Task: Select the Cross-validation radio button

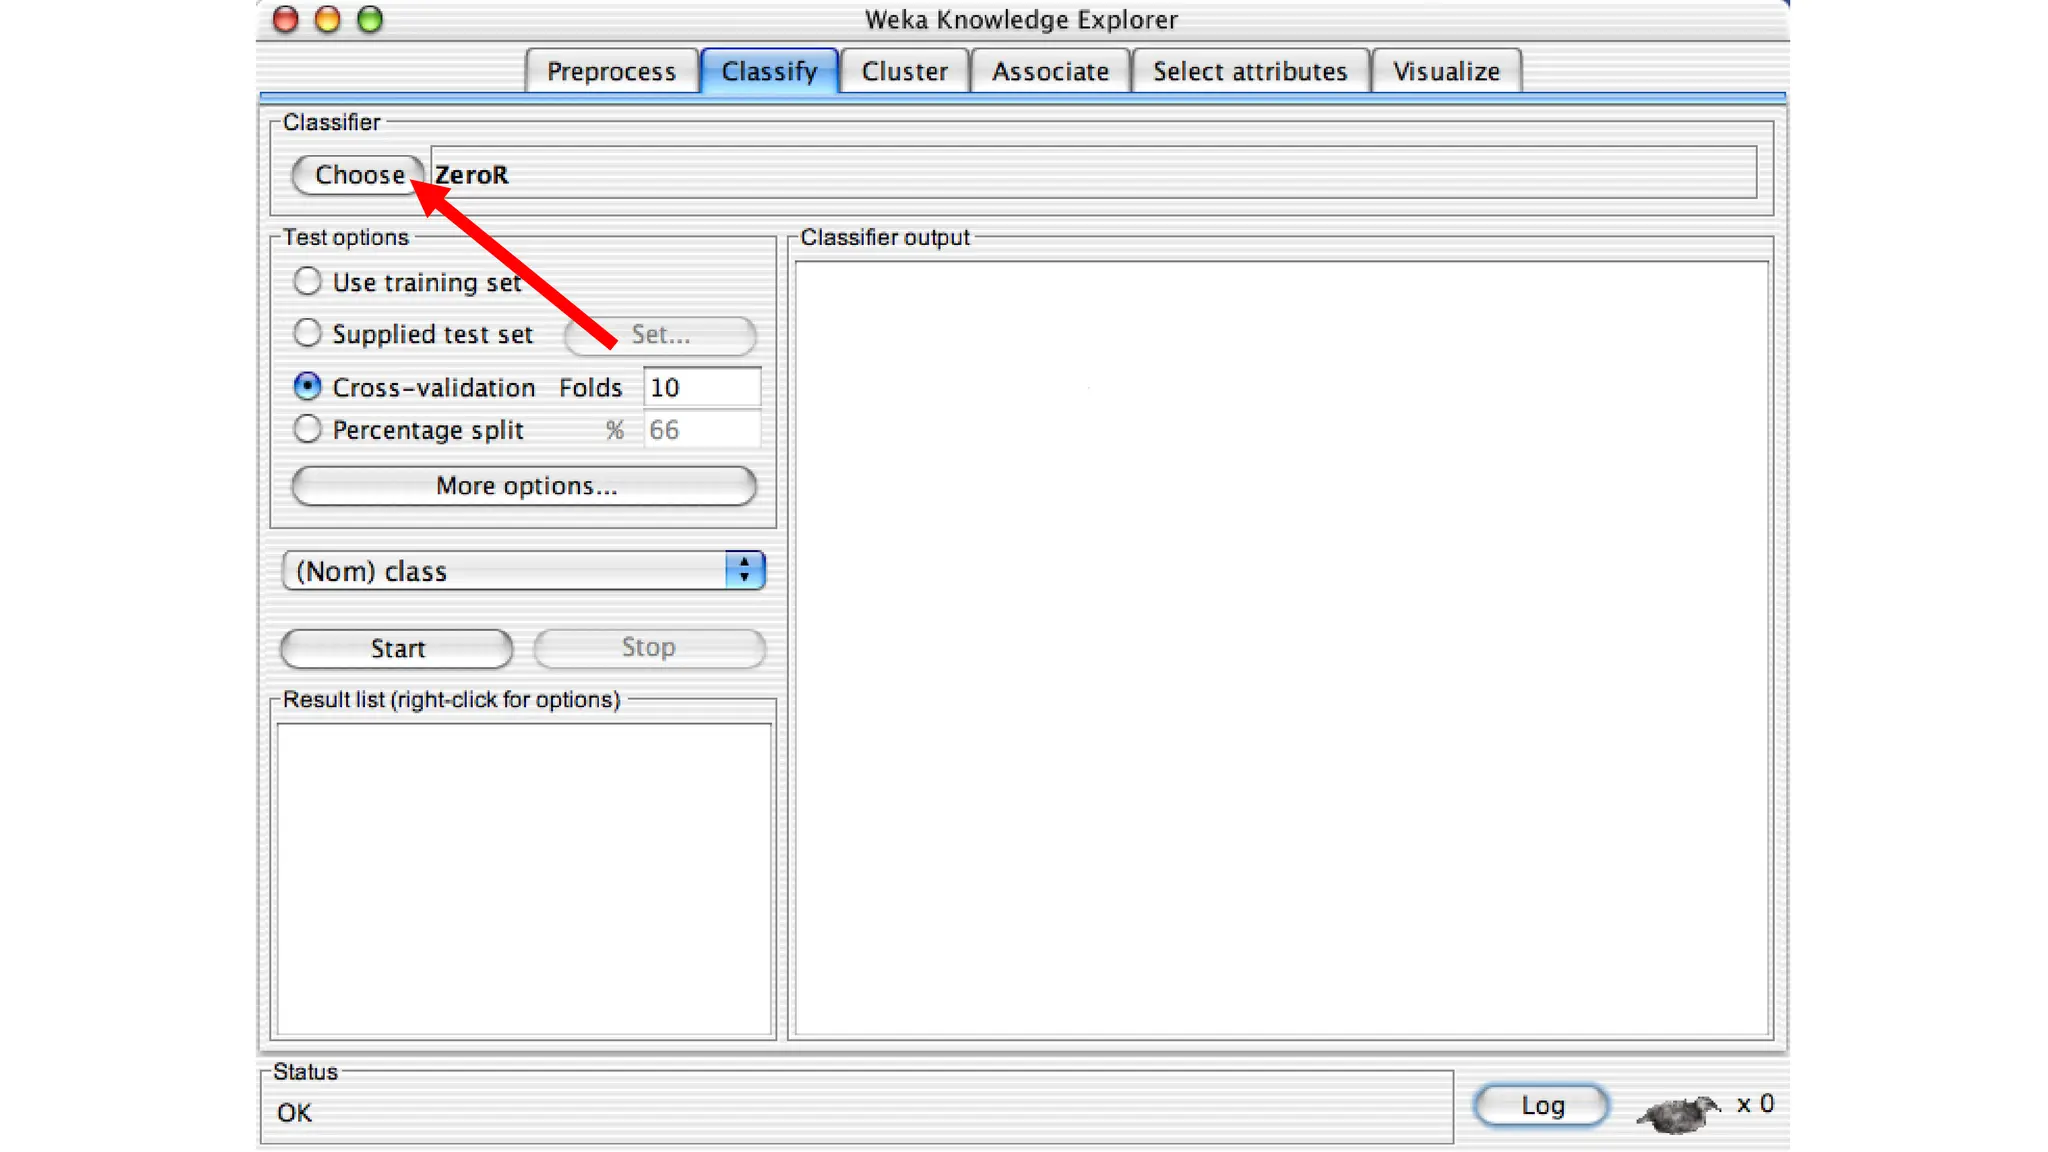Action: click(x=308, y=386)
